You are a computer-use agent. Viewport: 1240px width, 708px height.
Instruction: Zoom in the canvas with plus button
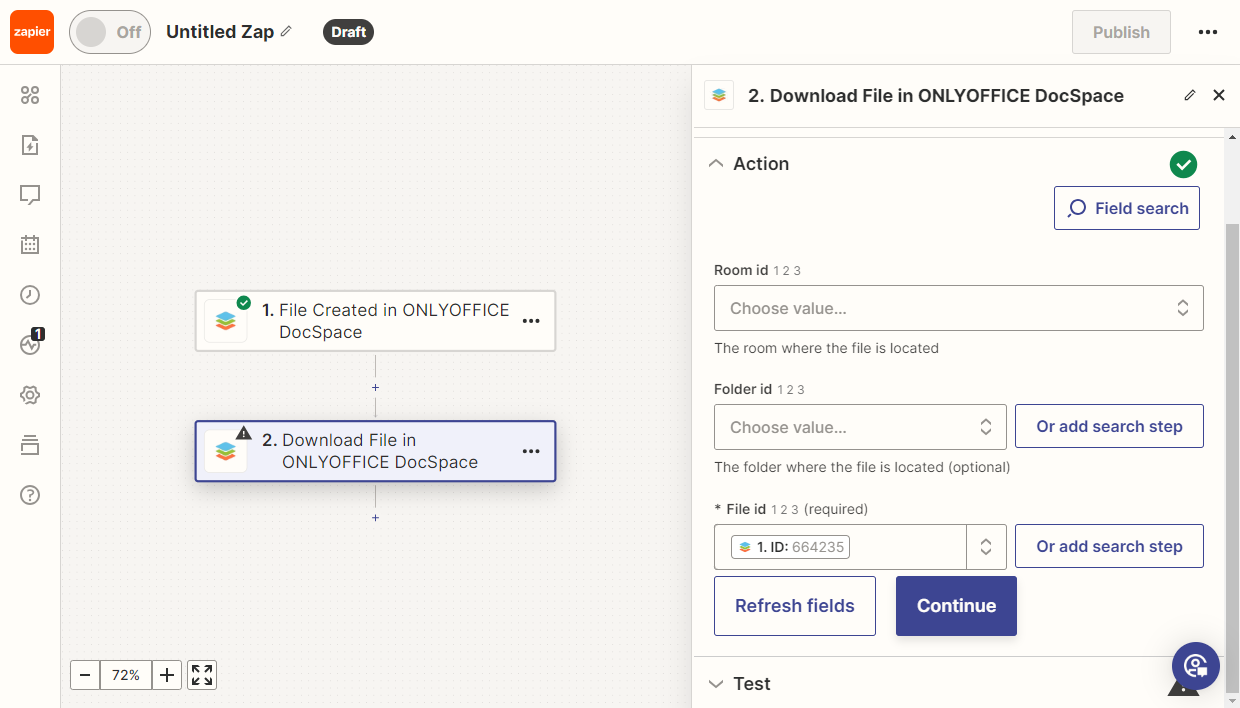coord(167,675)
